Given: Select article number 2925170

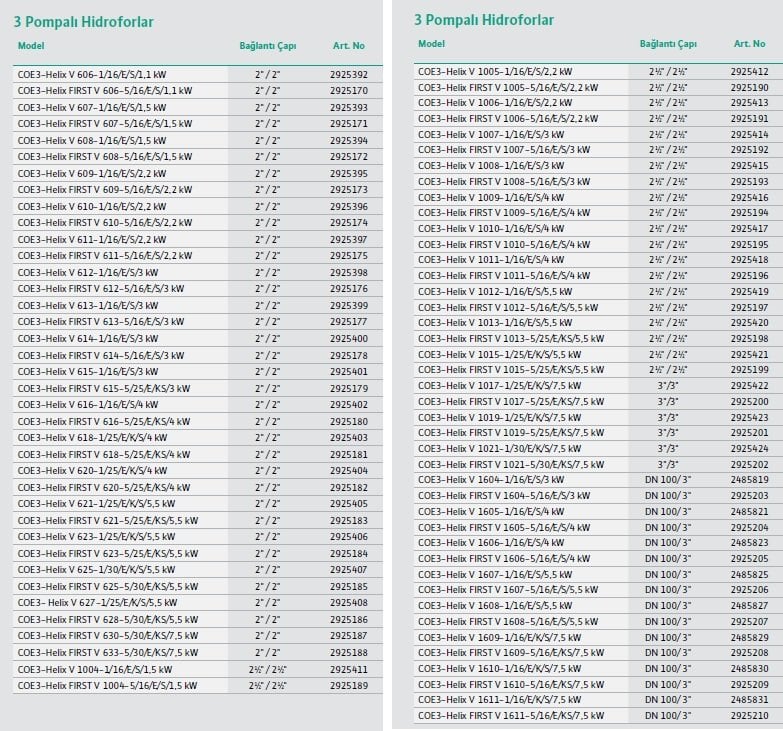Looking at the screenshot, I should click(349, 91).
